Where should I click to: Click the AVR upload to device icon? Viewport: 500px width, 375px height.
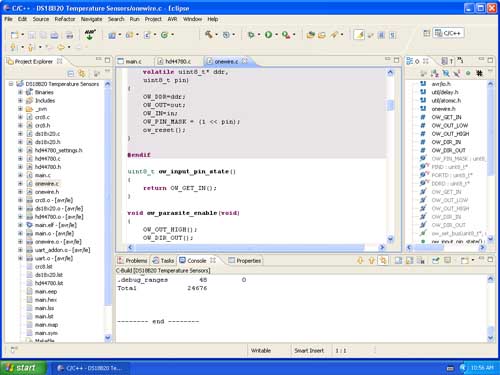click(90, 34)
